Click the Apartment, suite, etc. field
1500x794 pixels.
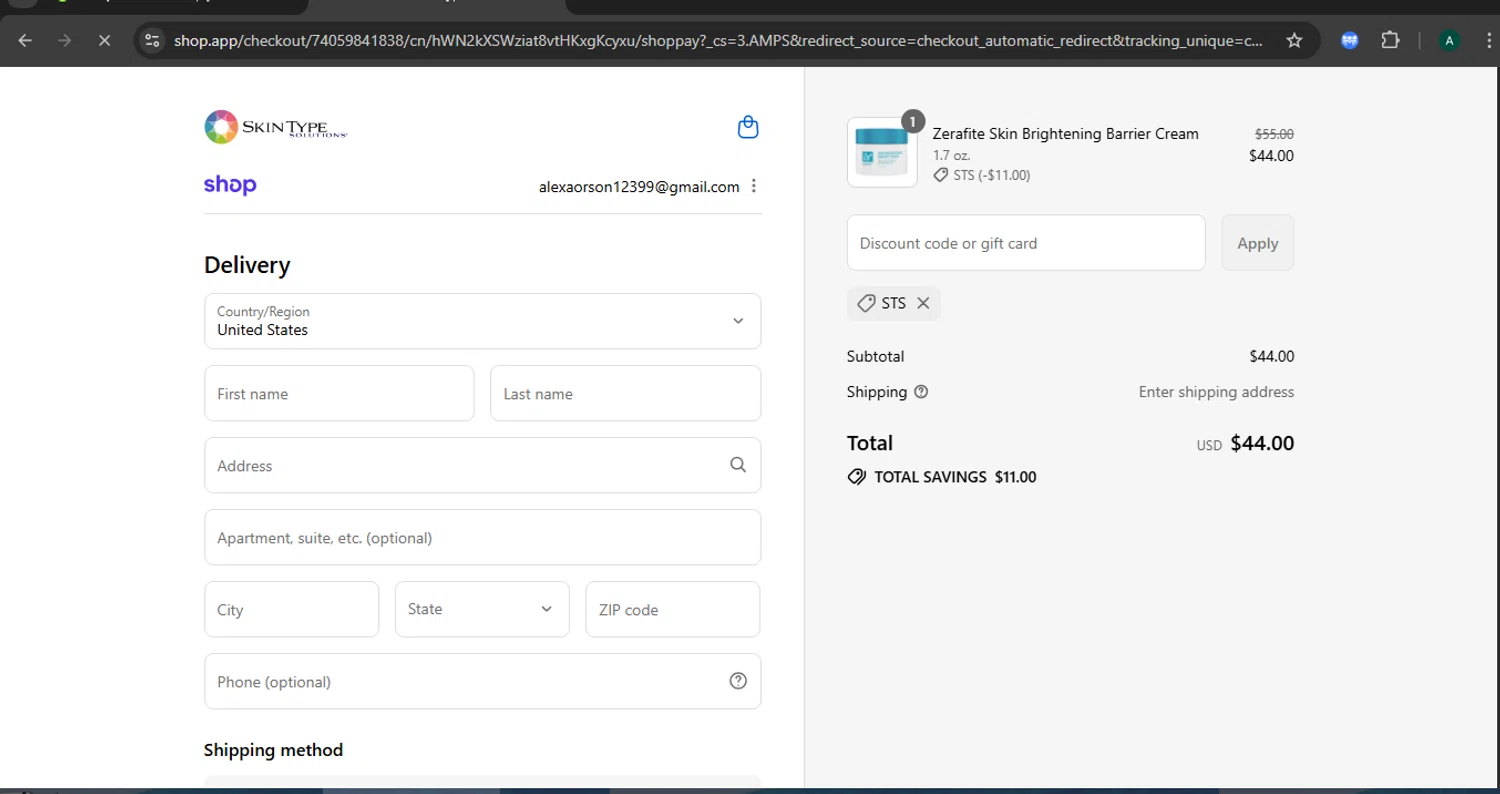click(x=483, y=537)
